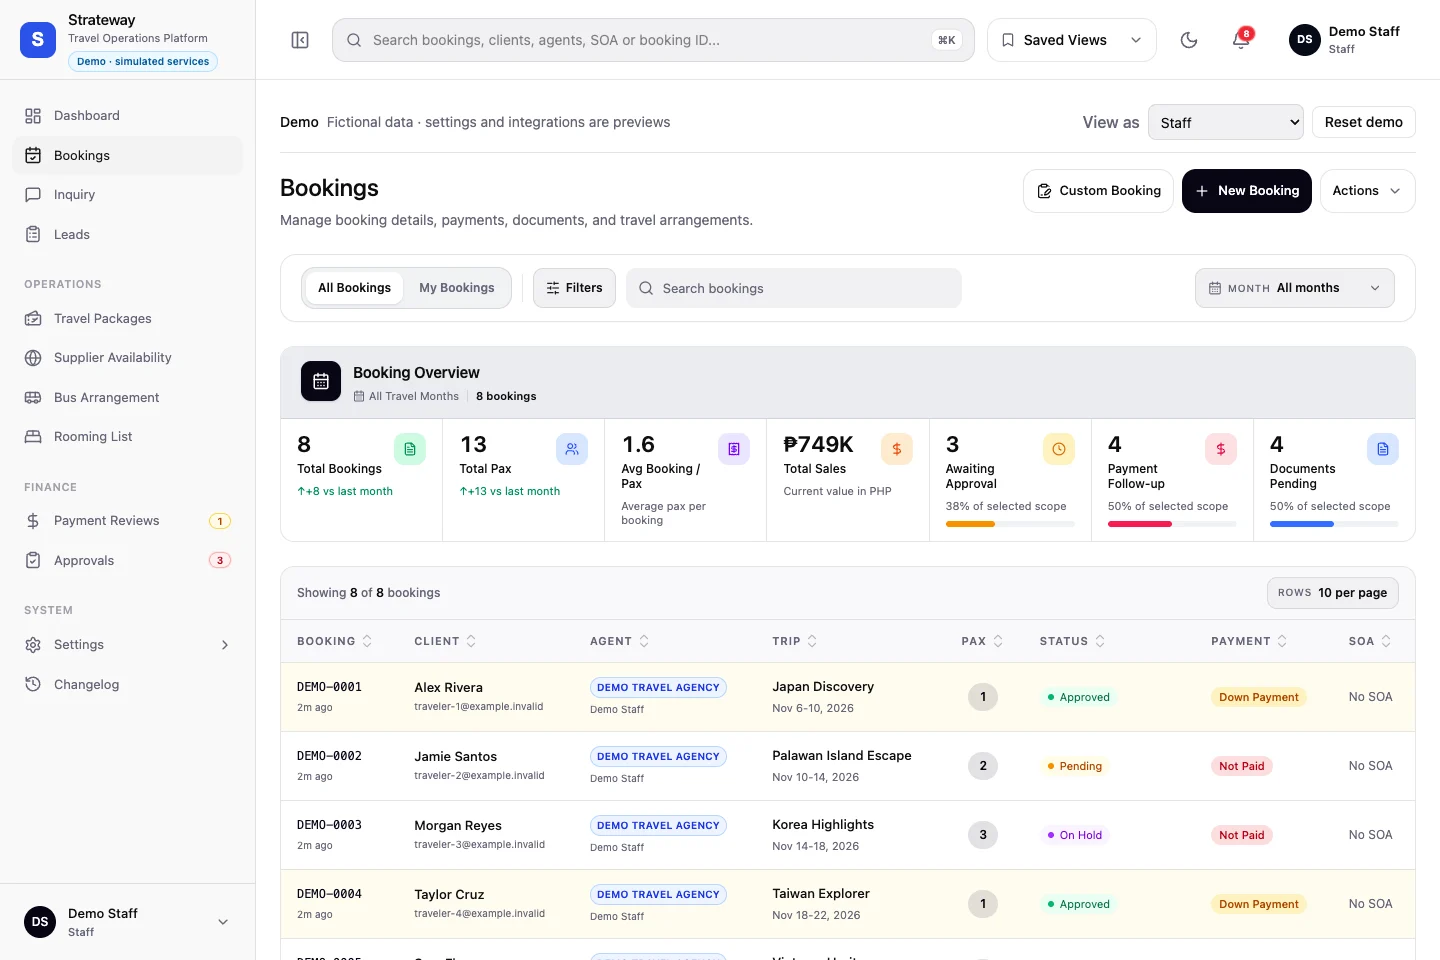Image resolution: width=1440 pixels, height=960 pixels.
Task: Click the Total Bookings document icon
Action: pos(410,449)
